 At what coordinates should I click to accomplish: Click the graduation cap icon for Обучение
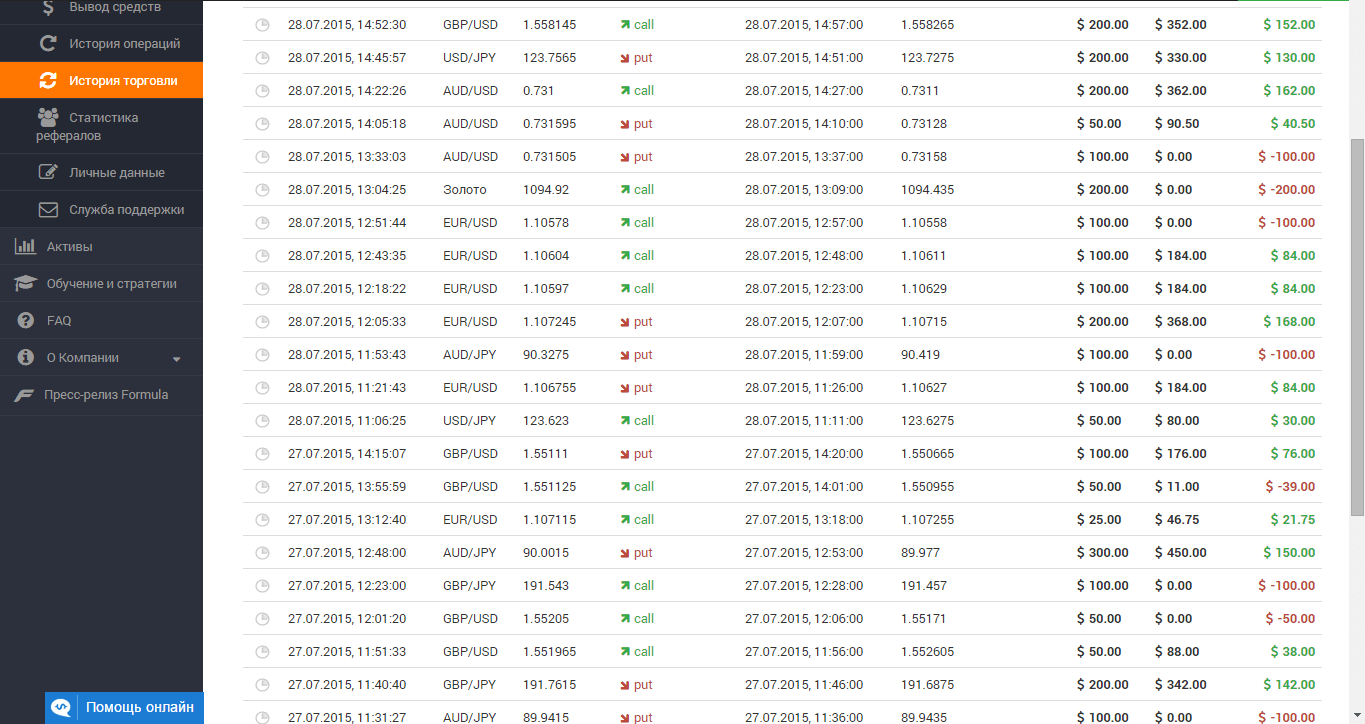click(x=26, y=284)
